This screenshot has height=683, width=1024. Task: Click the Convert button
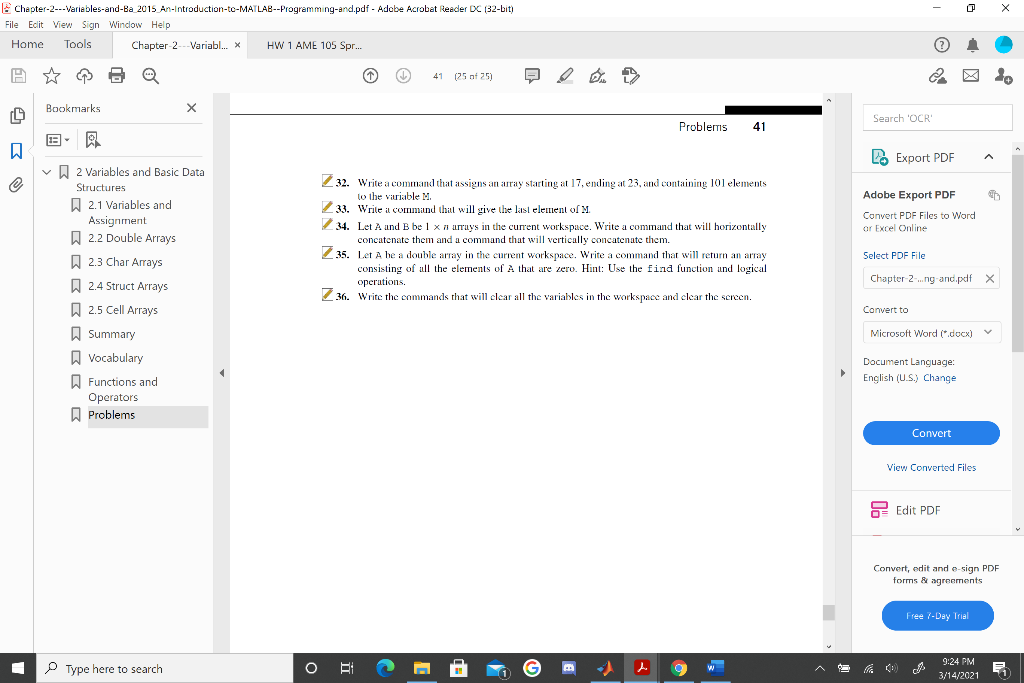pos(931,433)
